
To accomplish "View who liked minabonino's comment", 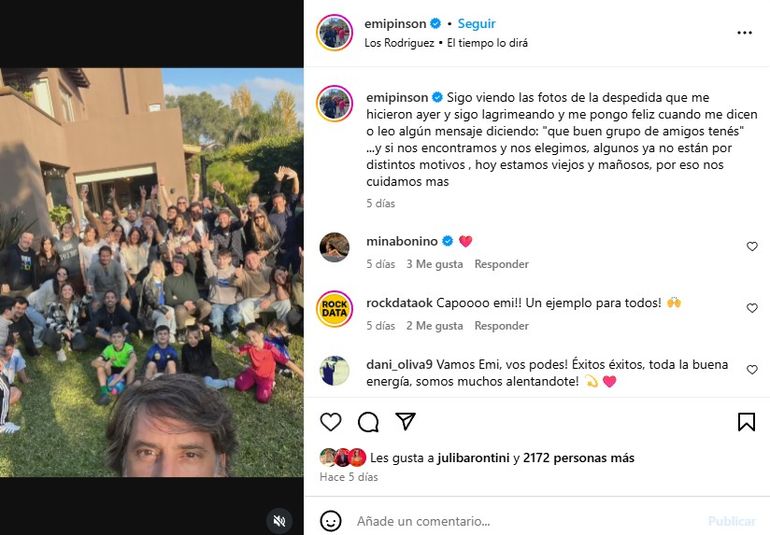I will (x=434, y=264).
